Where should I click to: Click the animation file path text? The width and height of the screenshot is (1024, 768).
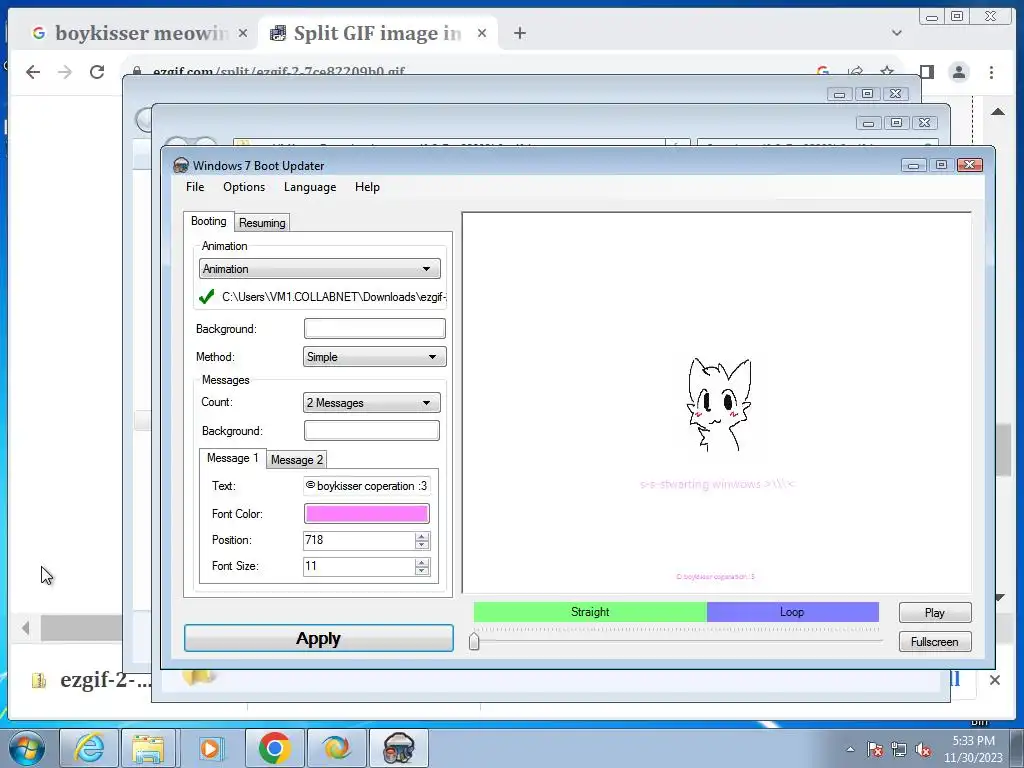[334, 296]
